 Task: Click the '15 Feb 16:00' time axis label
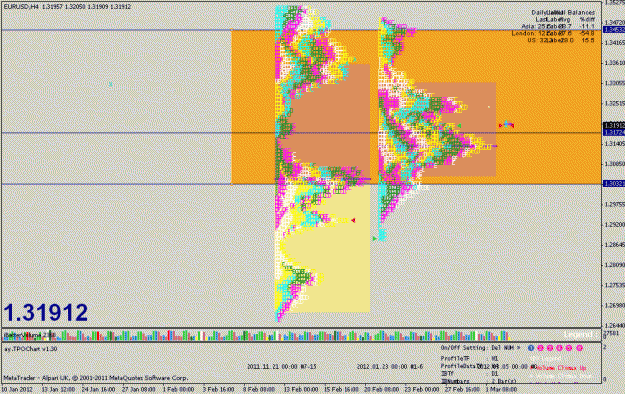point(340,389)
